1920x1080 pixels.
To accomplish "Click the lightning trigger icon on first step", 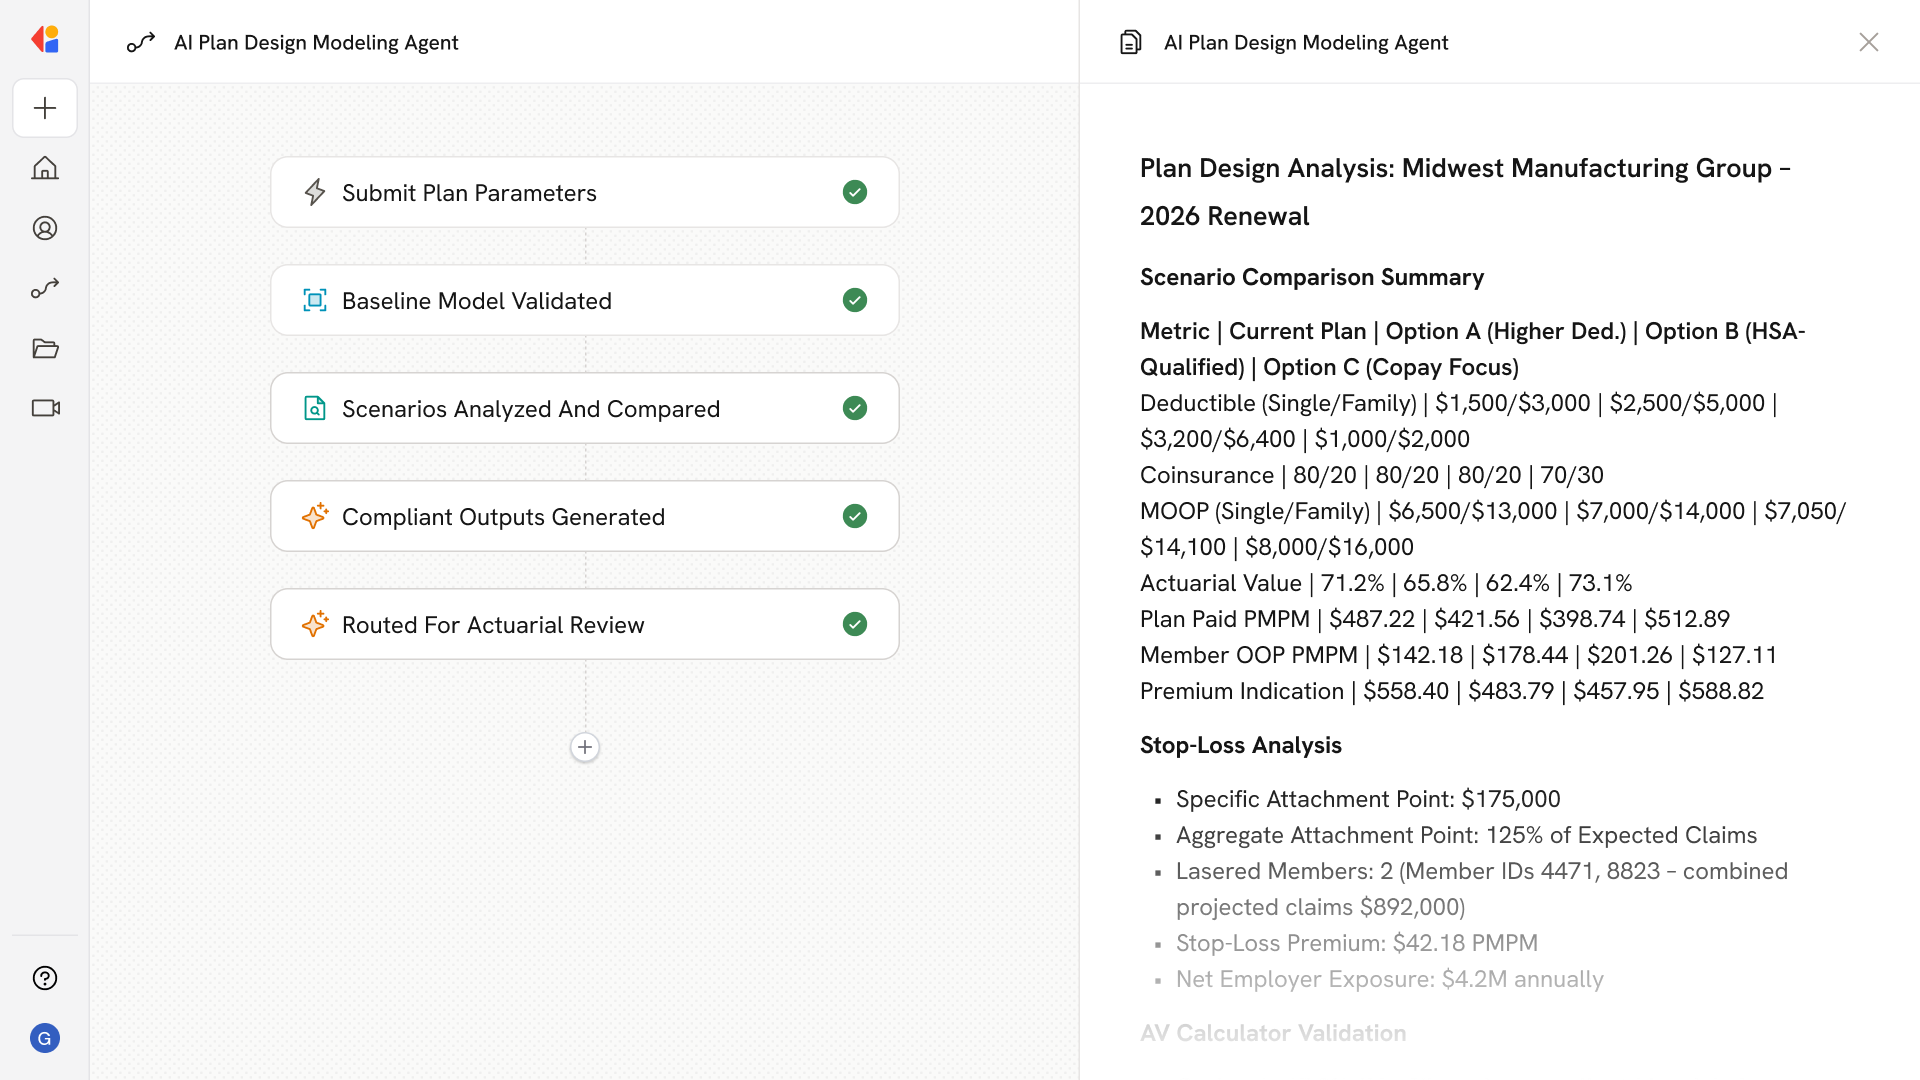I will click(x=315, y=192).
